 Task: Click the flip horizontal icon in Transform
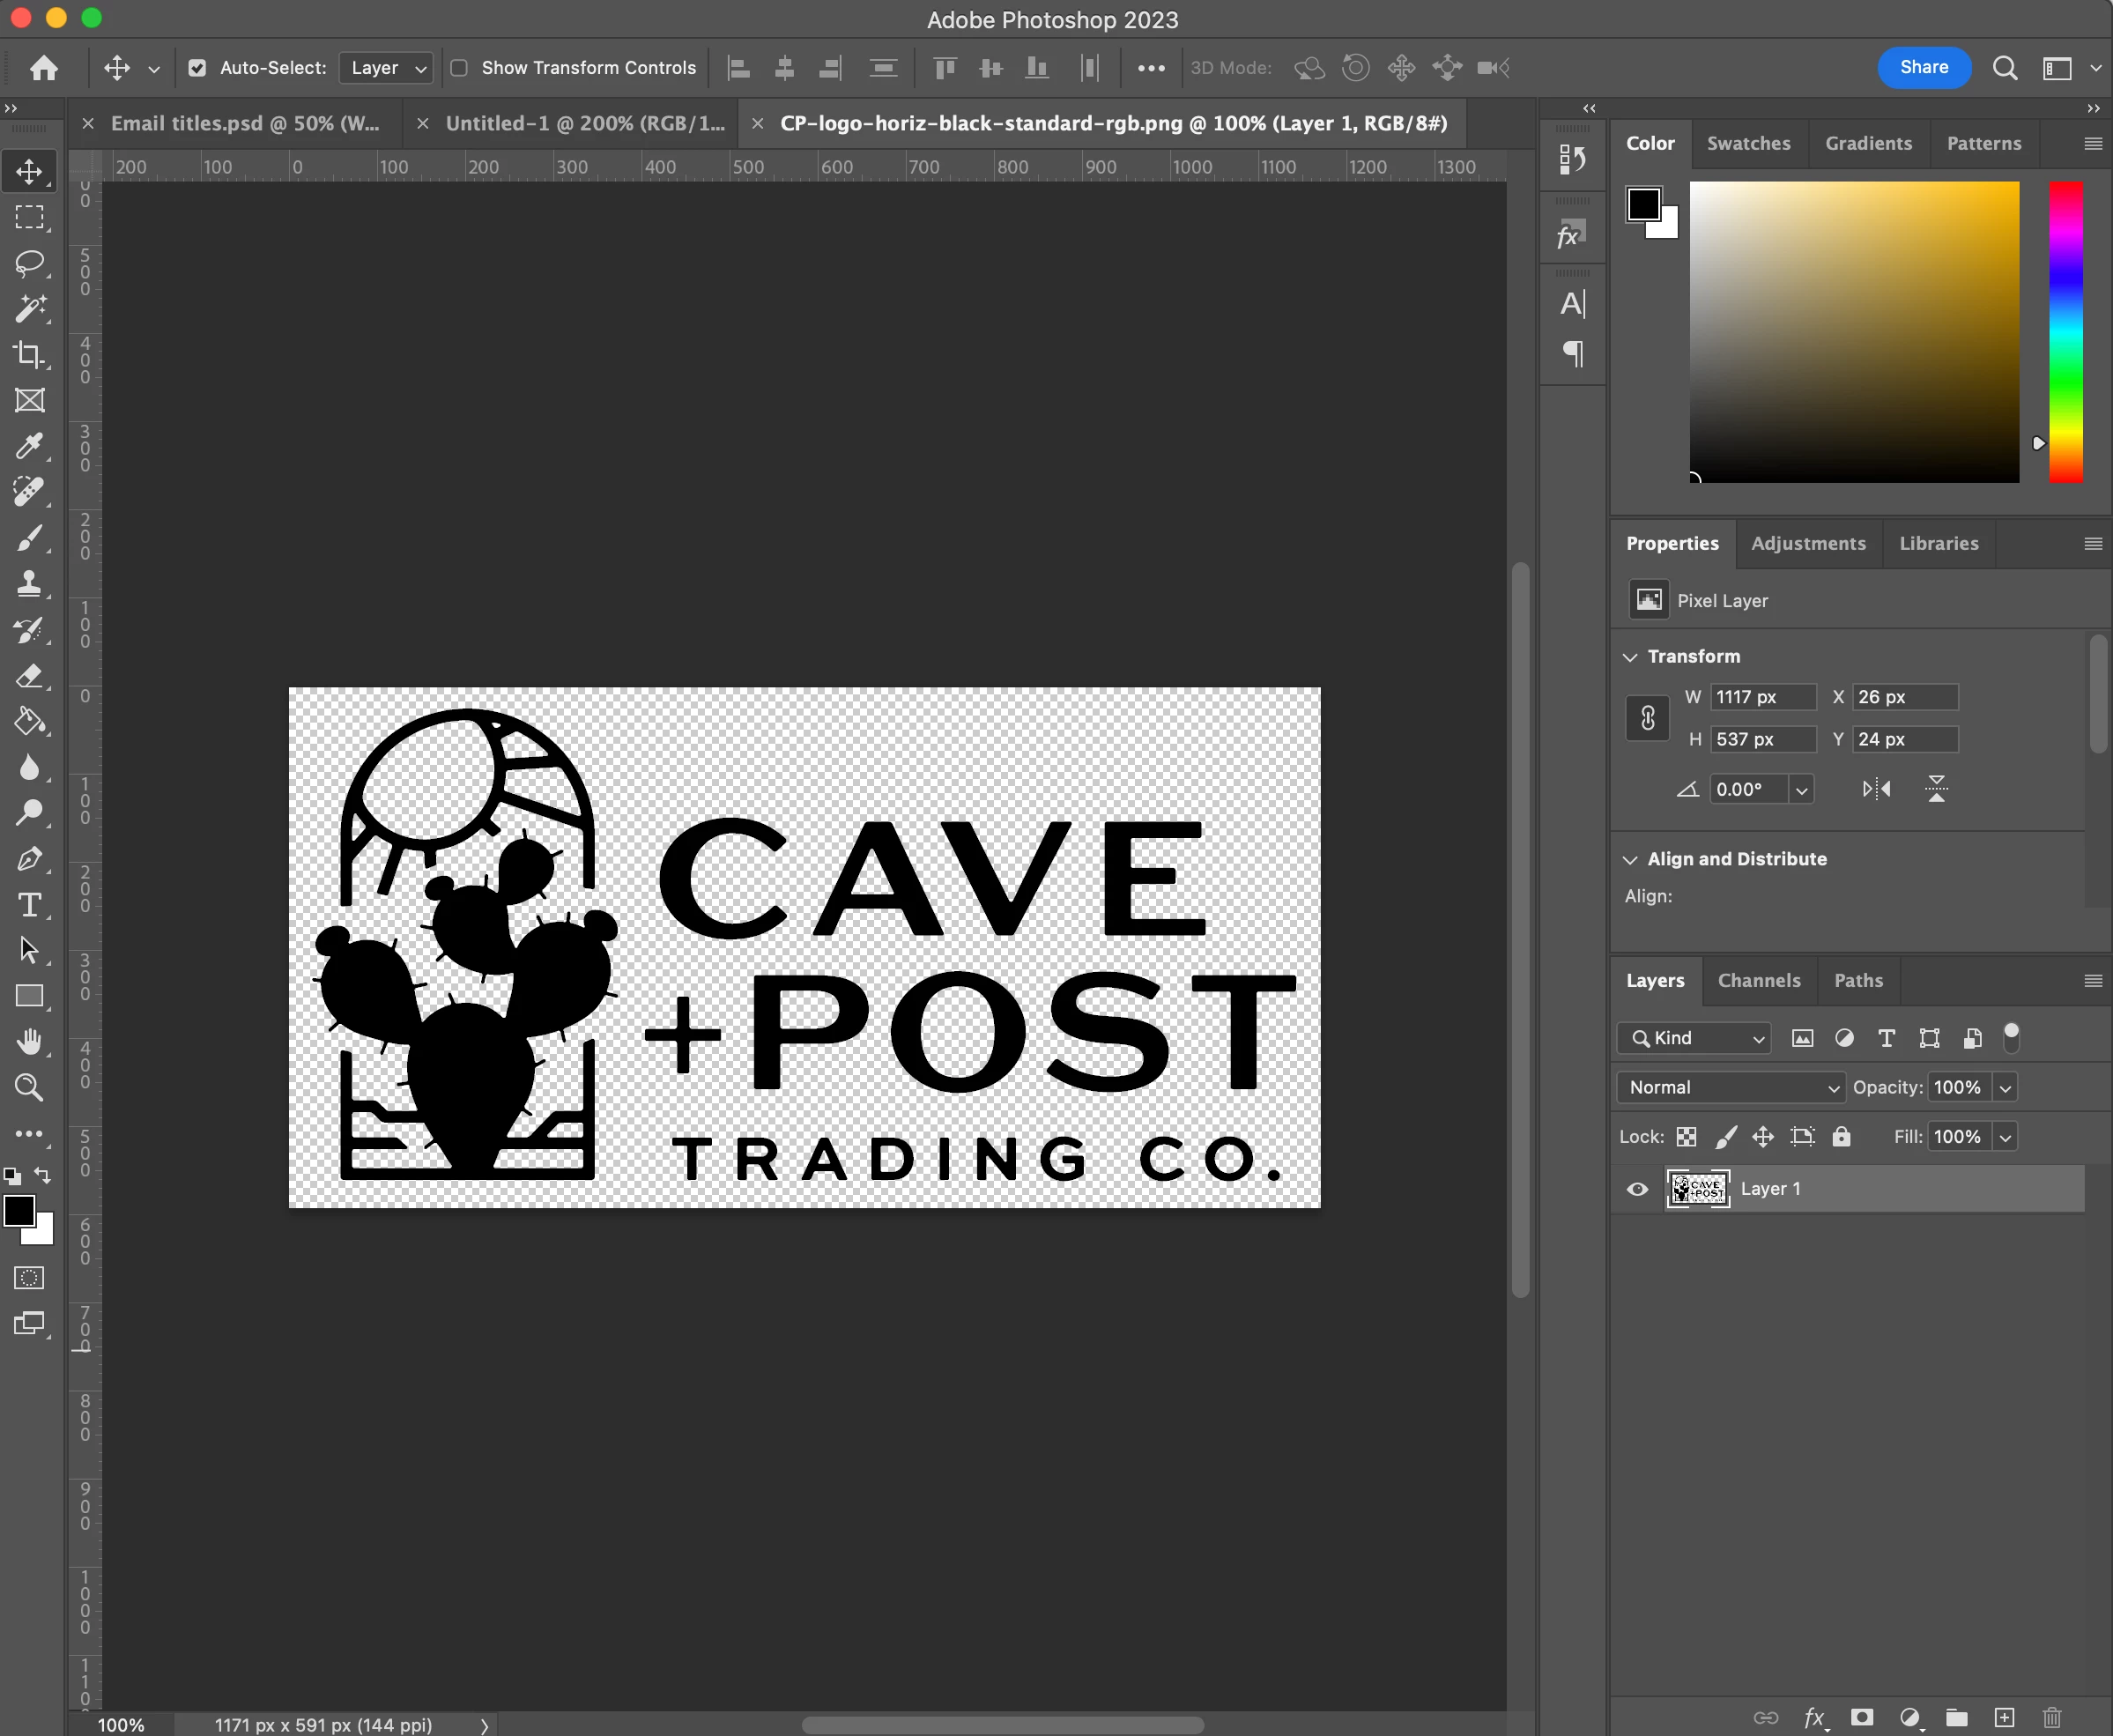click(1876, 789)
